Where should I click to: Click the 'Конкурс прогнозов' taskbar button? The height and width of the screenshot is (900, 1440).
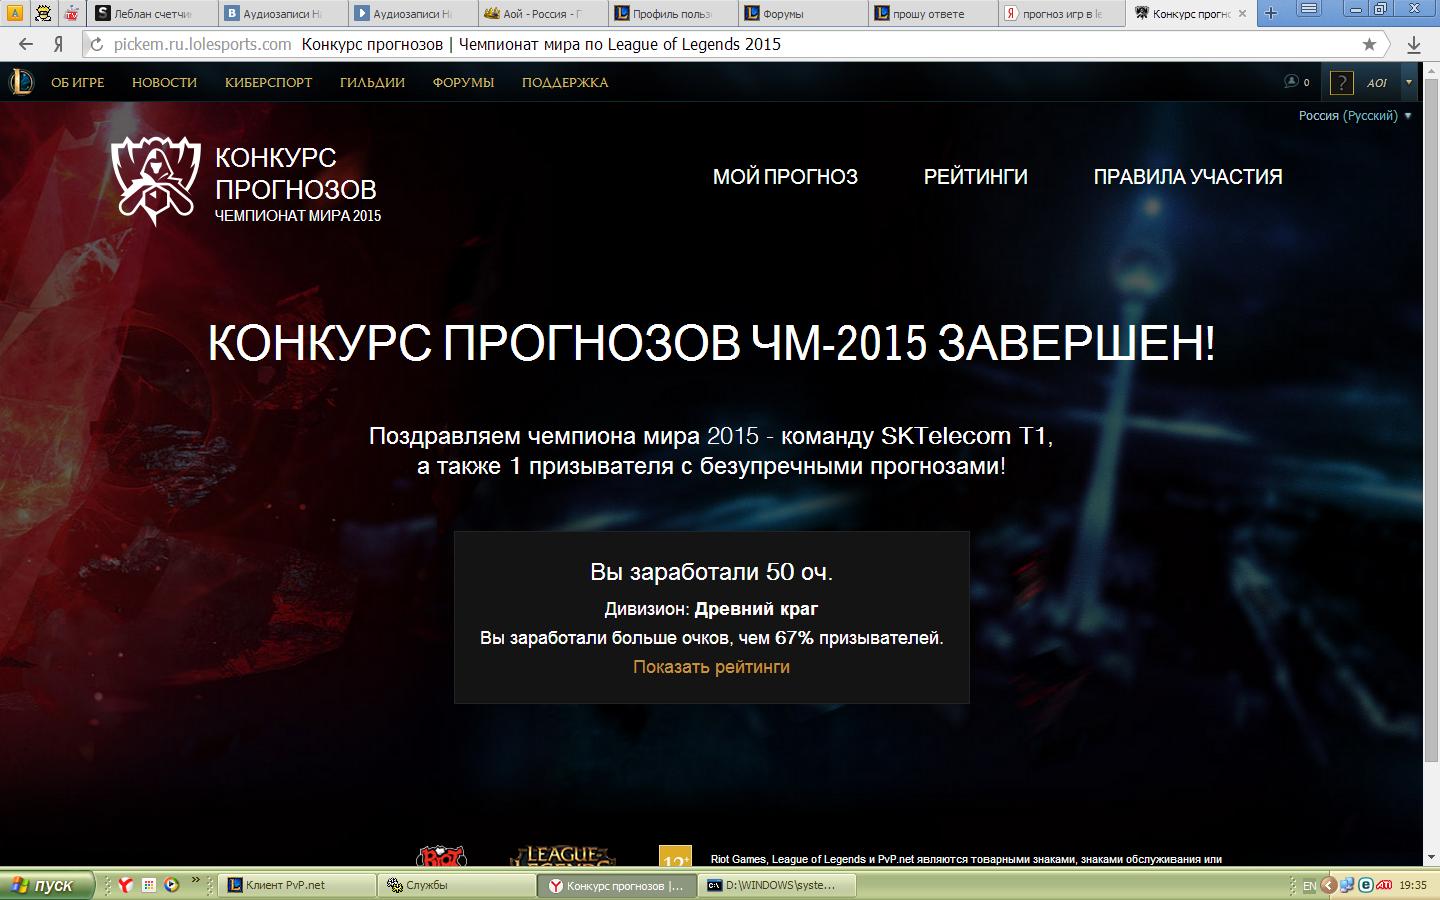pos(617,885)
